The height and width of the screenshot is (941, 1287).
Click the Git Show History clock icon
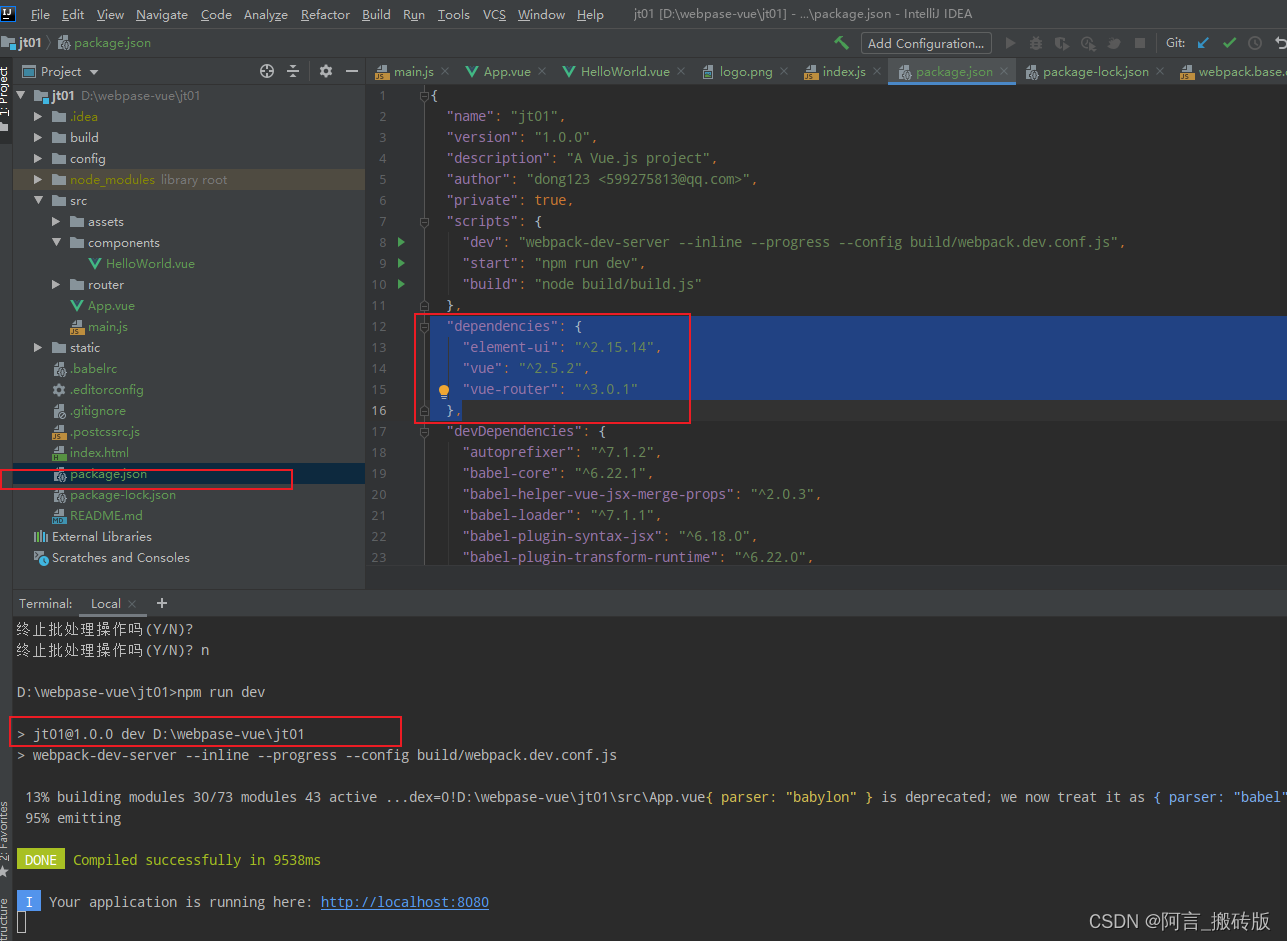1255,43
